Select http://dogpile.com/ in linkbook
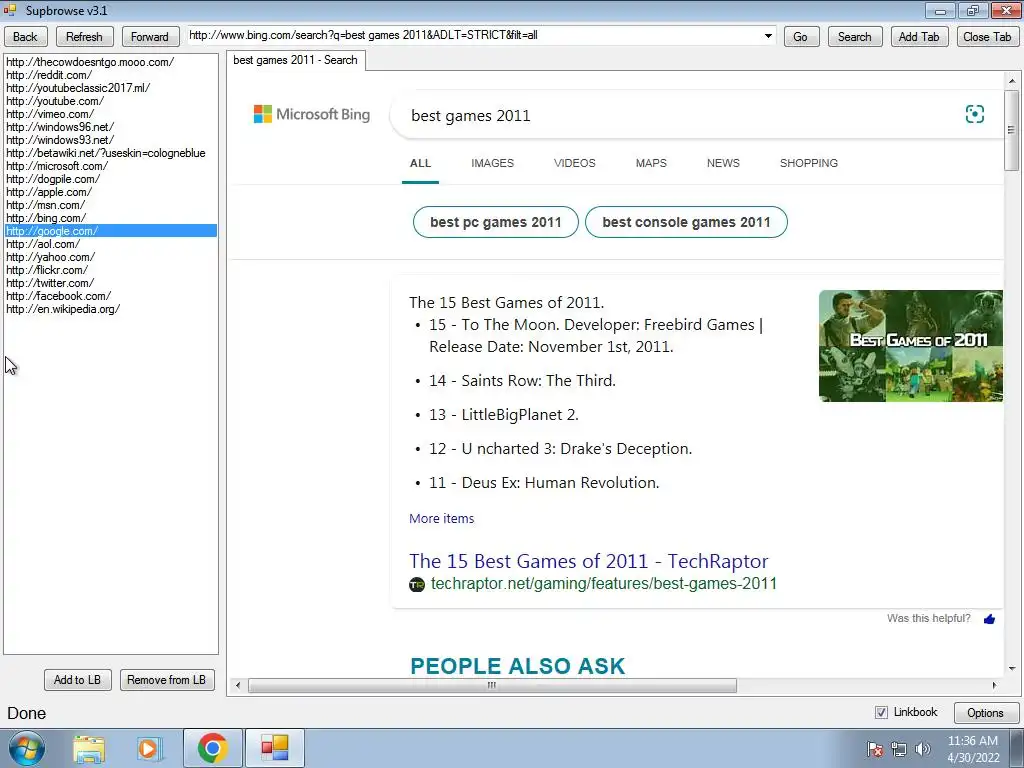 53,180
